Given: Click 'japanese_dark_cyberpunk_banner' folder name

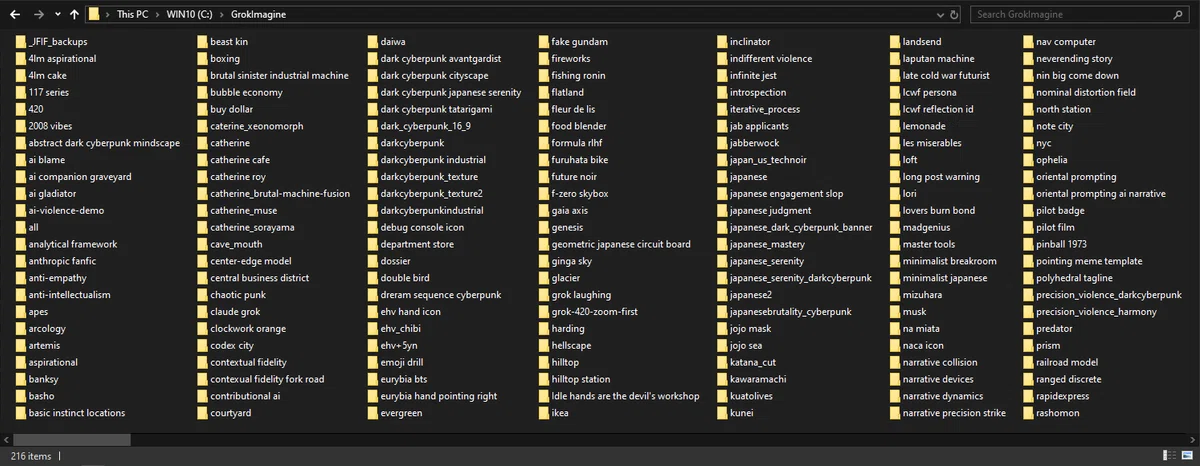Looking at the screenshot, I should (801, 227).
